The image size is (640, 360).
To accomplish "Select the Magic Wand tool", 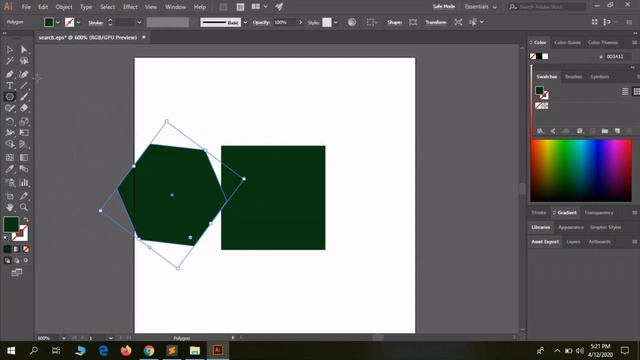I will point(9,61).
